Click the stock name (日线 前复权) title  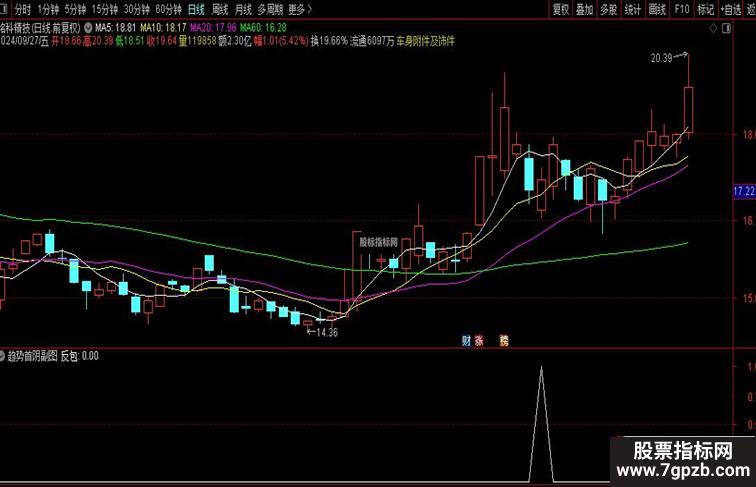point(40,28)
